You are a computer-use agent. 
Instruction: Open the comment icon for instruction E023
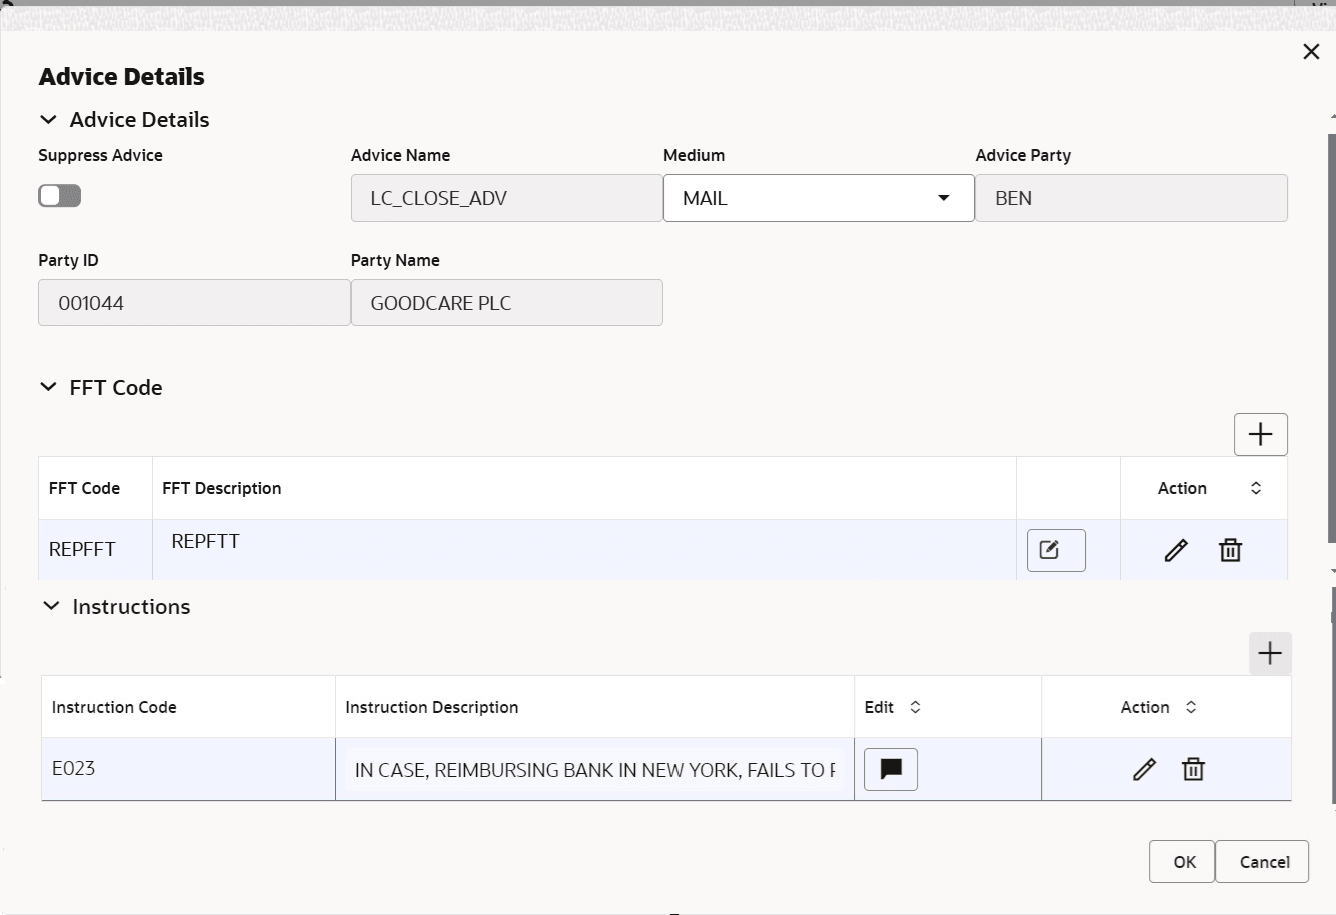[x=890, y=769]
